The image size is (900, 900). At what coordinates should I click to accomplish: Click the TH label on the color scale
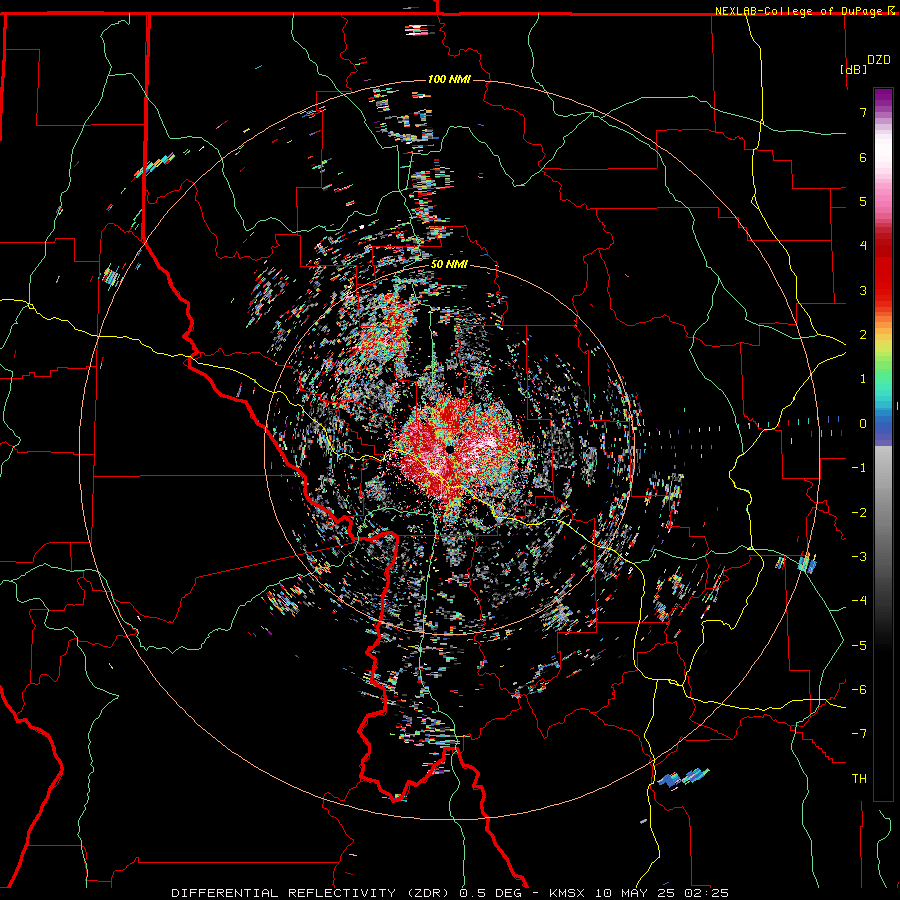(859, 779)
